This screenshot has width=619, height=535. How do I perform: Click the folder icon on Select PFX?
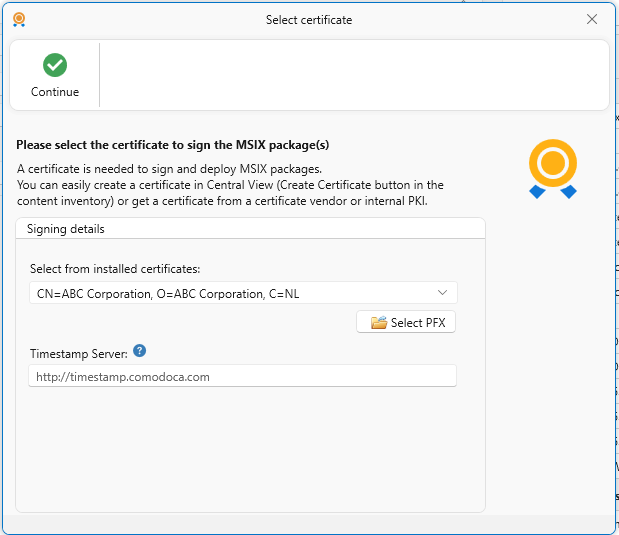(x=378, y=322)
